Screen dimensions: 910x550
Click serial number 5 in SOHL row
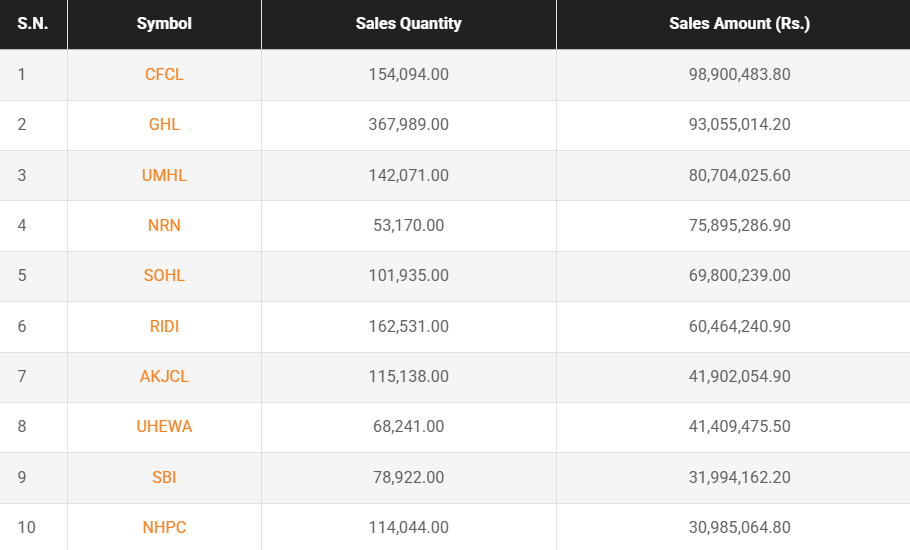(x=22, y=275)
